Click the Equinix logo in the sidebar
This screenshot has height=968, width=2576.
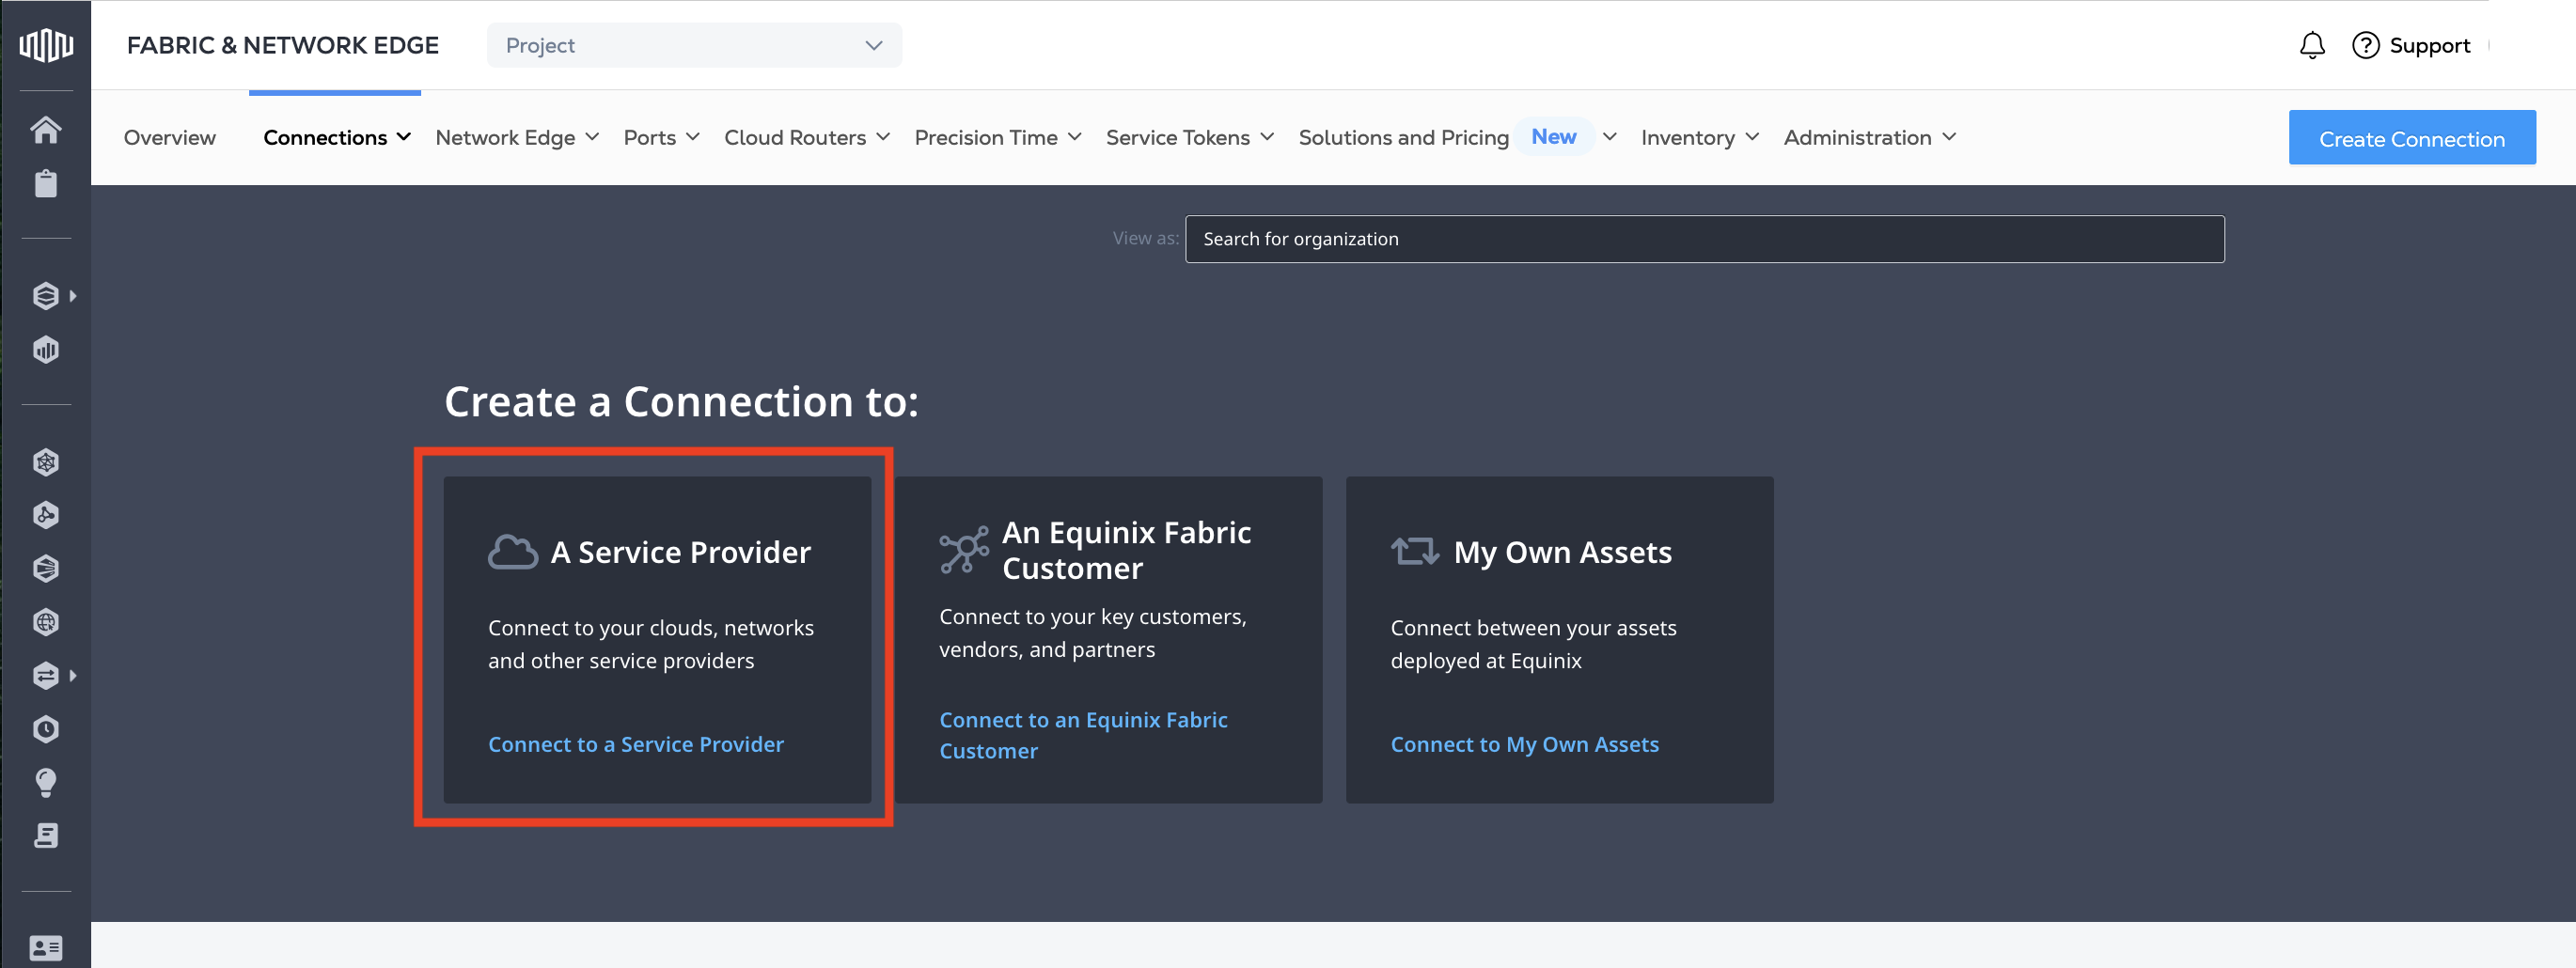coord(46,45)
